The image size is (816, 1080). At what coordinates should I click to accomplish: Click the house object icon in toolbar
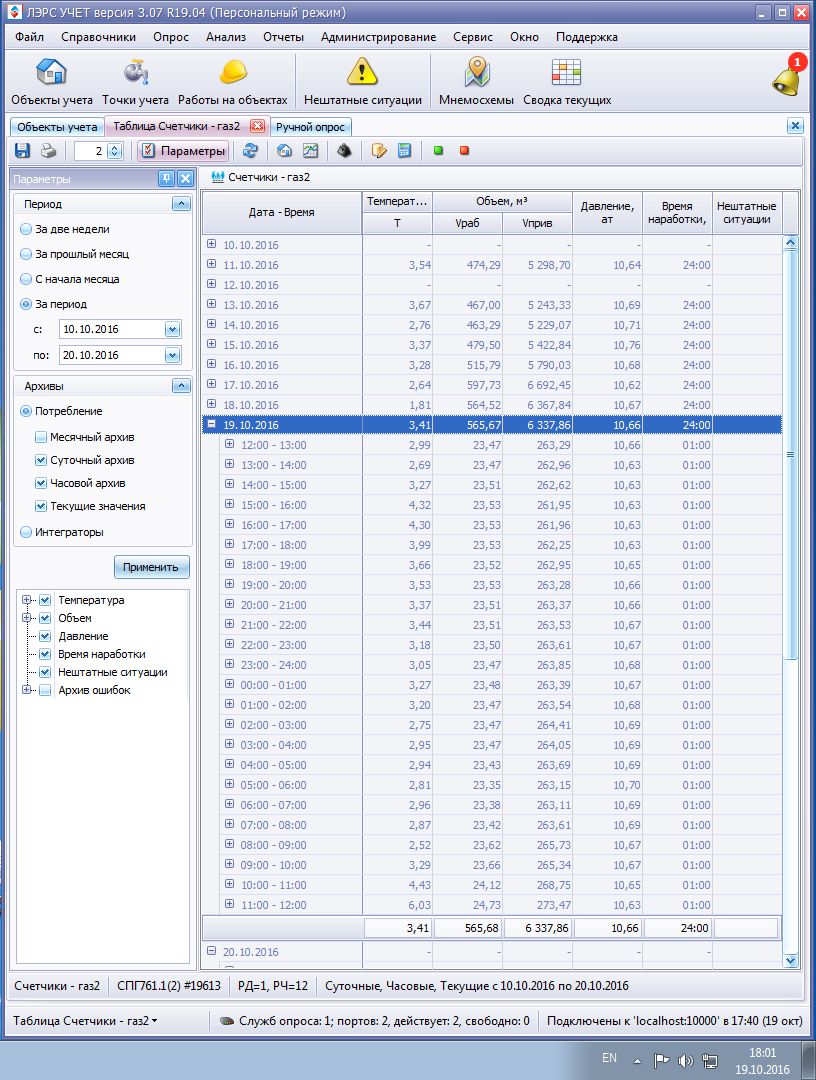tap(284, 151)
